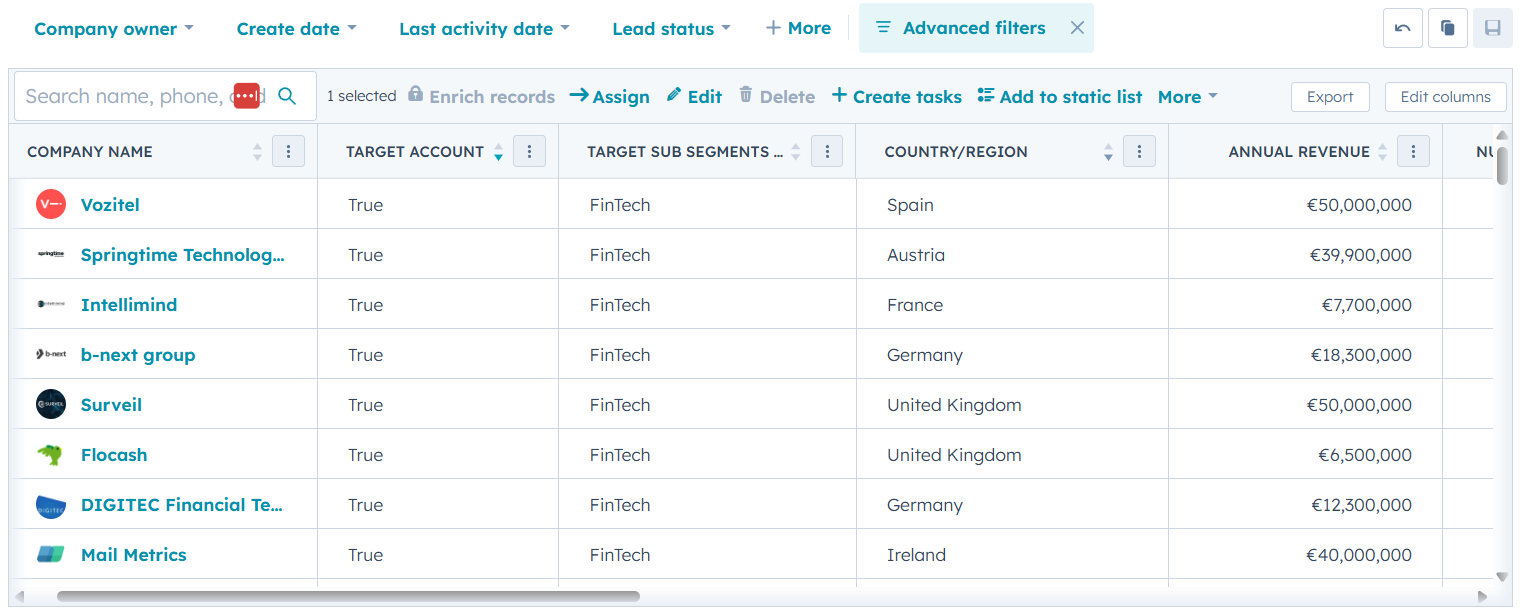Click the Vozitel company logo
Screen dimensions: 1533x610
[x=51, y=205]
